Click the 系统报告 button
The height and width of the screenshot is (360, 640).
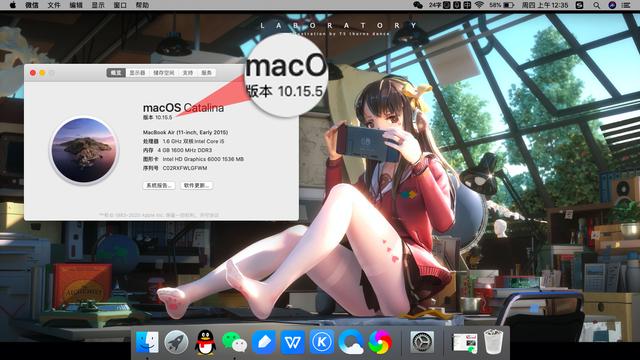(159, 185)
